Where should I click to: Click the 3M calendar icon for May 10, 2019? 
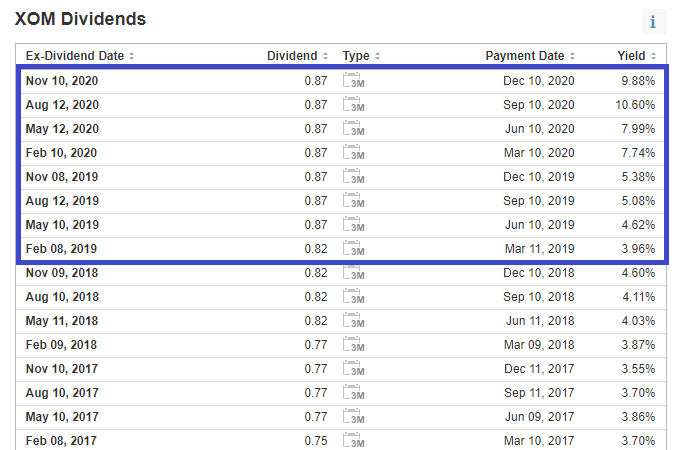(354, 225)
